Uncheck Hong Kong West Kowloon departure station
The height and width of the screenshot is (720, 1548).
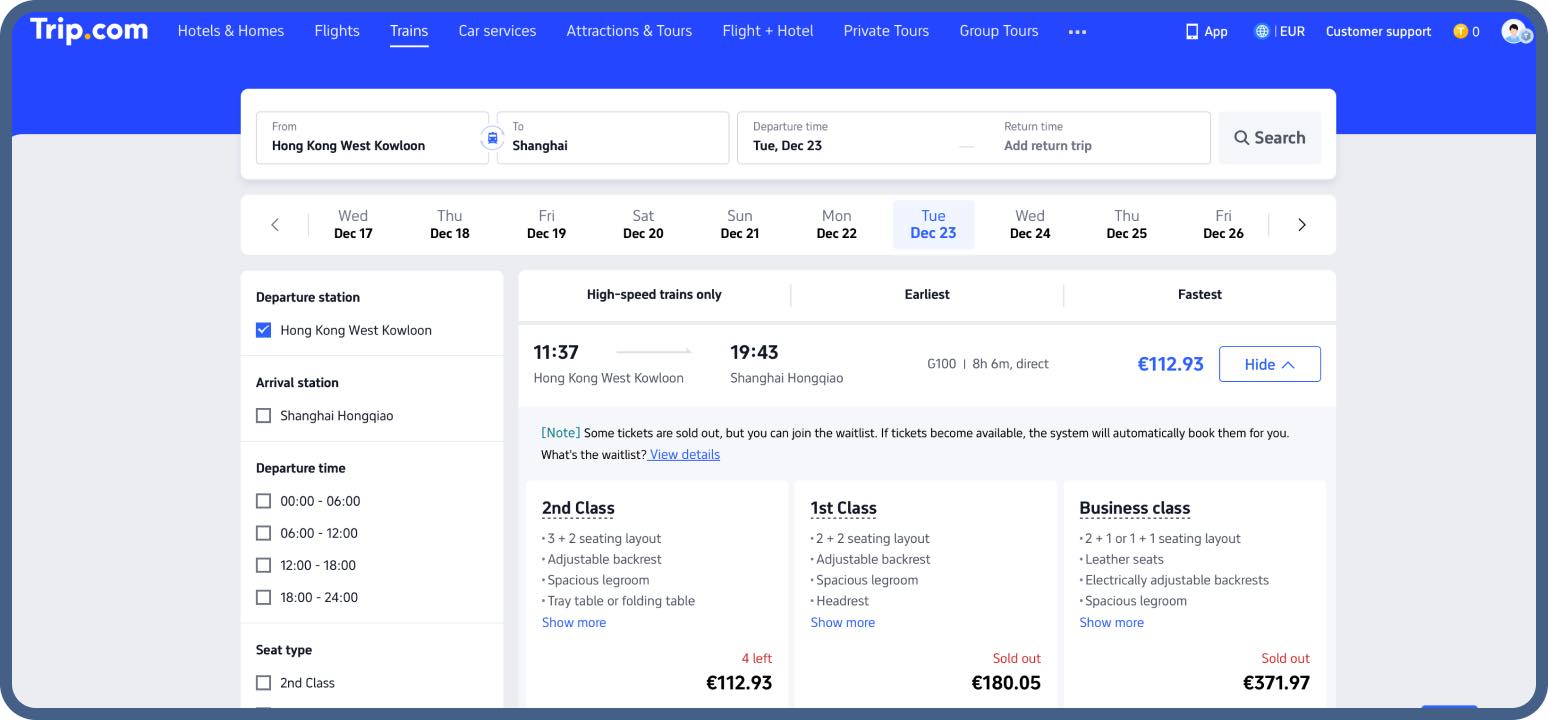coord(264,330)
